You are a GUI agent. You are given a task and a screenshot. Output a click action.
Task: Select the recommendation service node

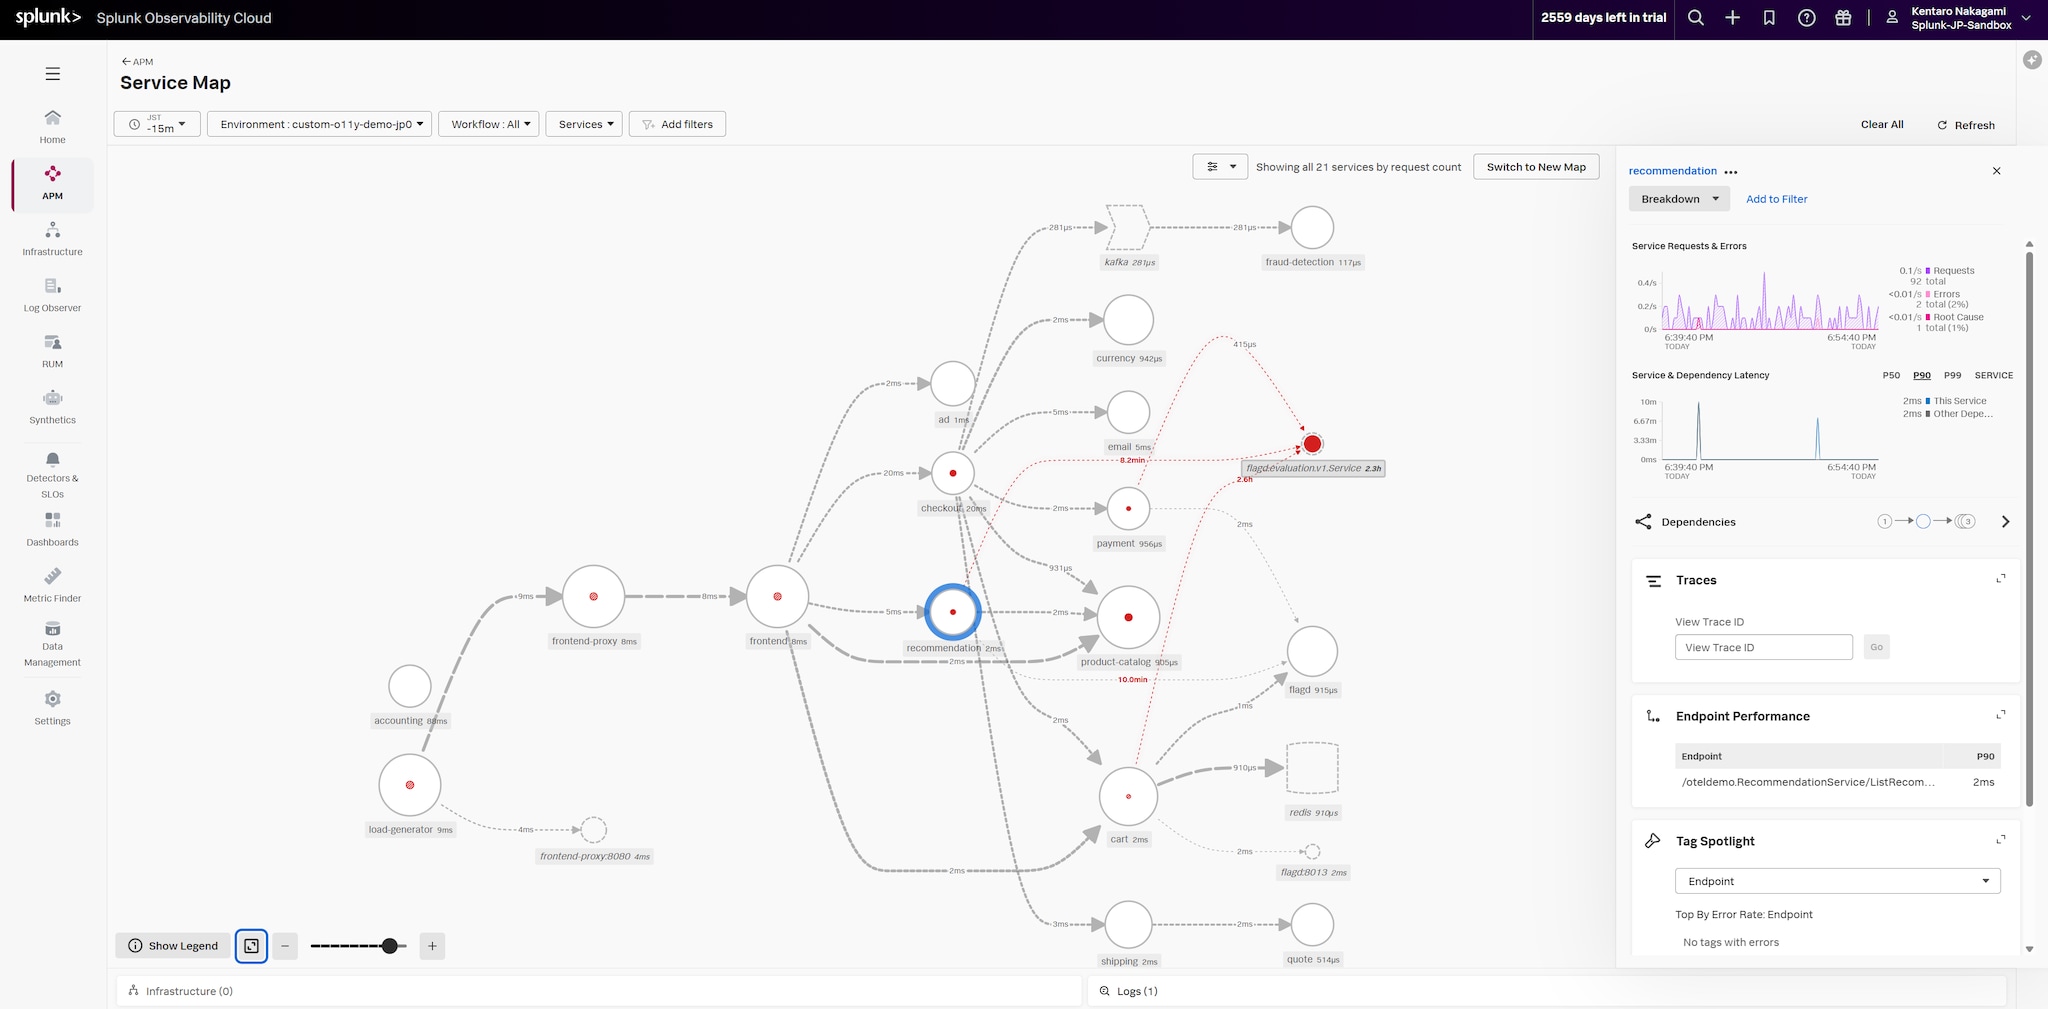(x=952, y=612)
